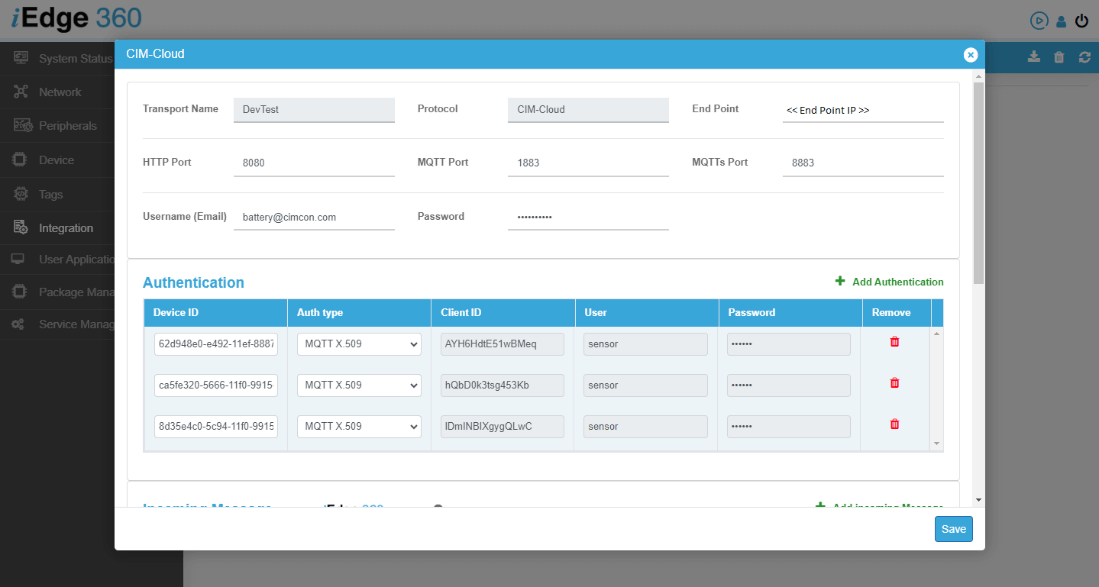
Task: Go to Network in the sidebar
Action: point(60,92)
